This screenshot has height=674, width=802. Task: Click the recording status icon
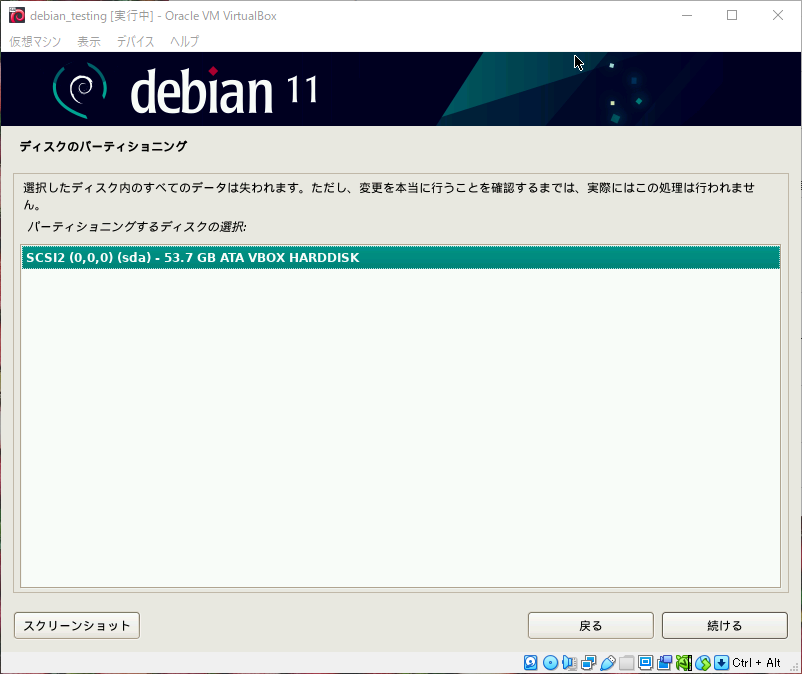tap(665, 663)
